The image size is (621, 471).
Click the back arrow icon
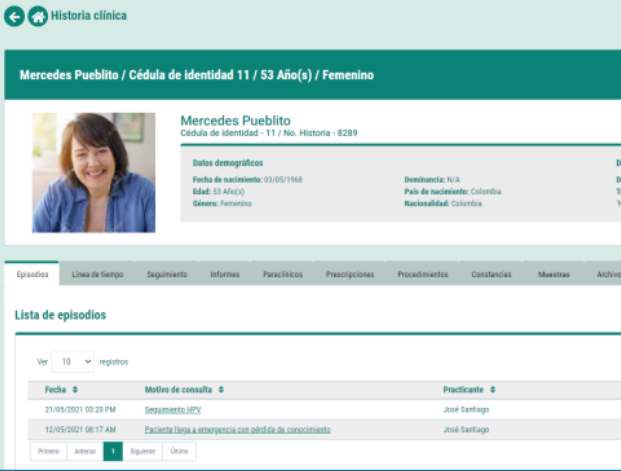pos(14,17)
